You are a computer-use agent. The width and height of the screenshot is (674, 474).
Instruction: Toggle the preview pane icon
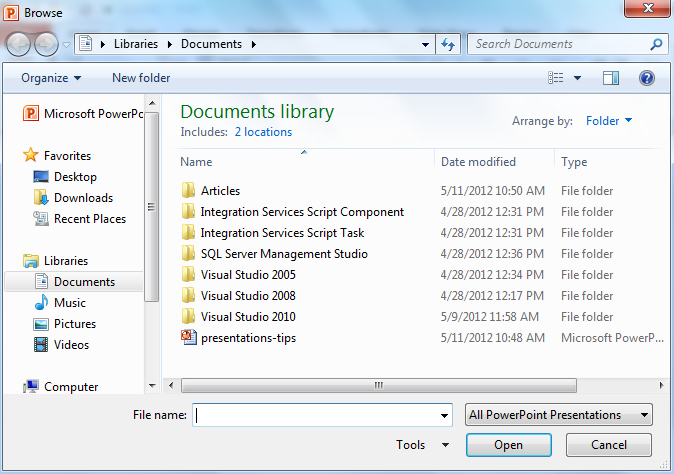click(610, 78)
